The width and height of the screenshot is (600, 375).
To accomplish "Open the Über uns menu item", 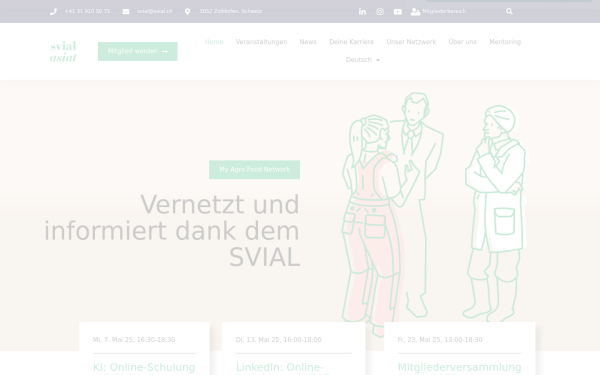I will [x=463, y=42].
